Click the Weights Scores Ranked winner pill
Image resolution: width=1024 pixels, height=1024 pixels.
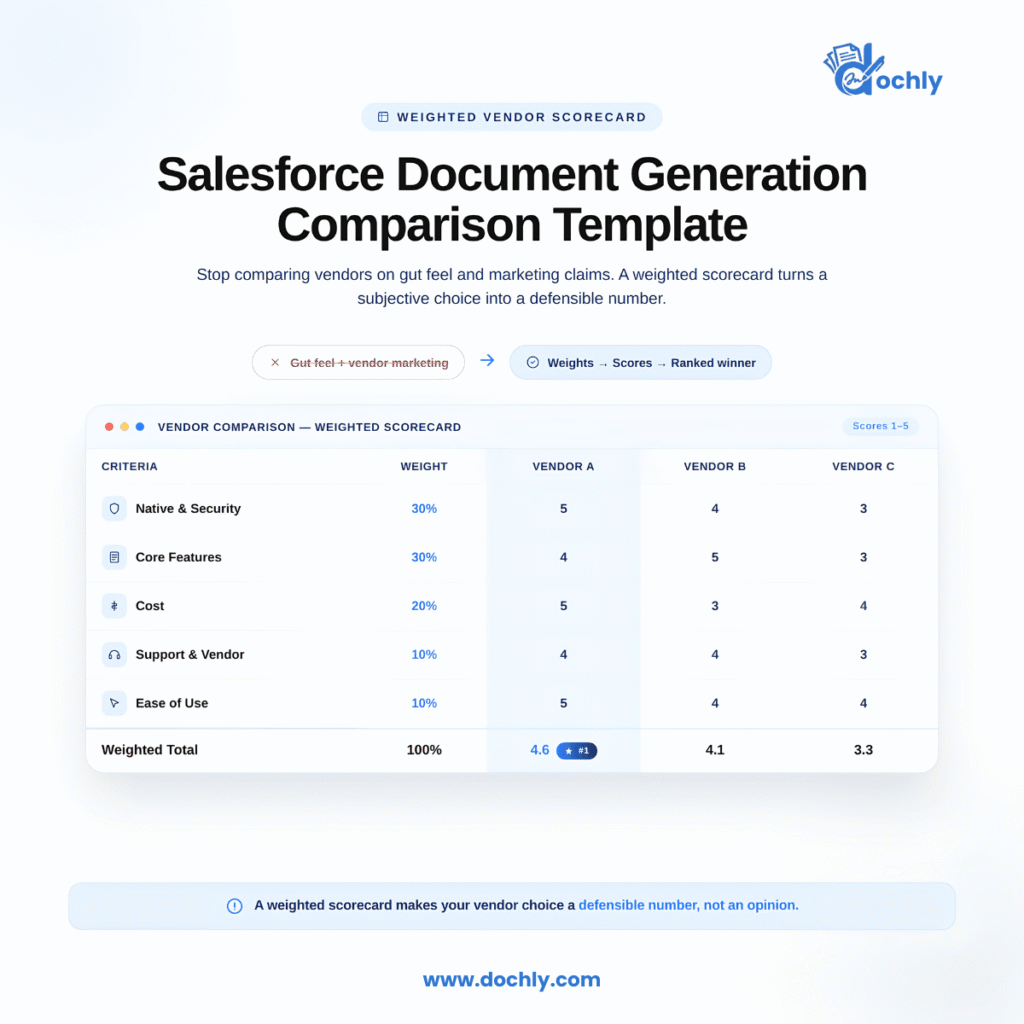[x=641, y=362]
